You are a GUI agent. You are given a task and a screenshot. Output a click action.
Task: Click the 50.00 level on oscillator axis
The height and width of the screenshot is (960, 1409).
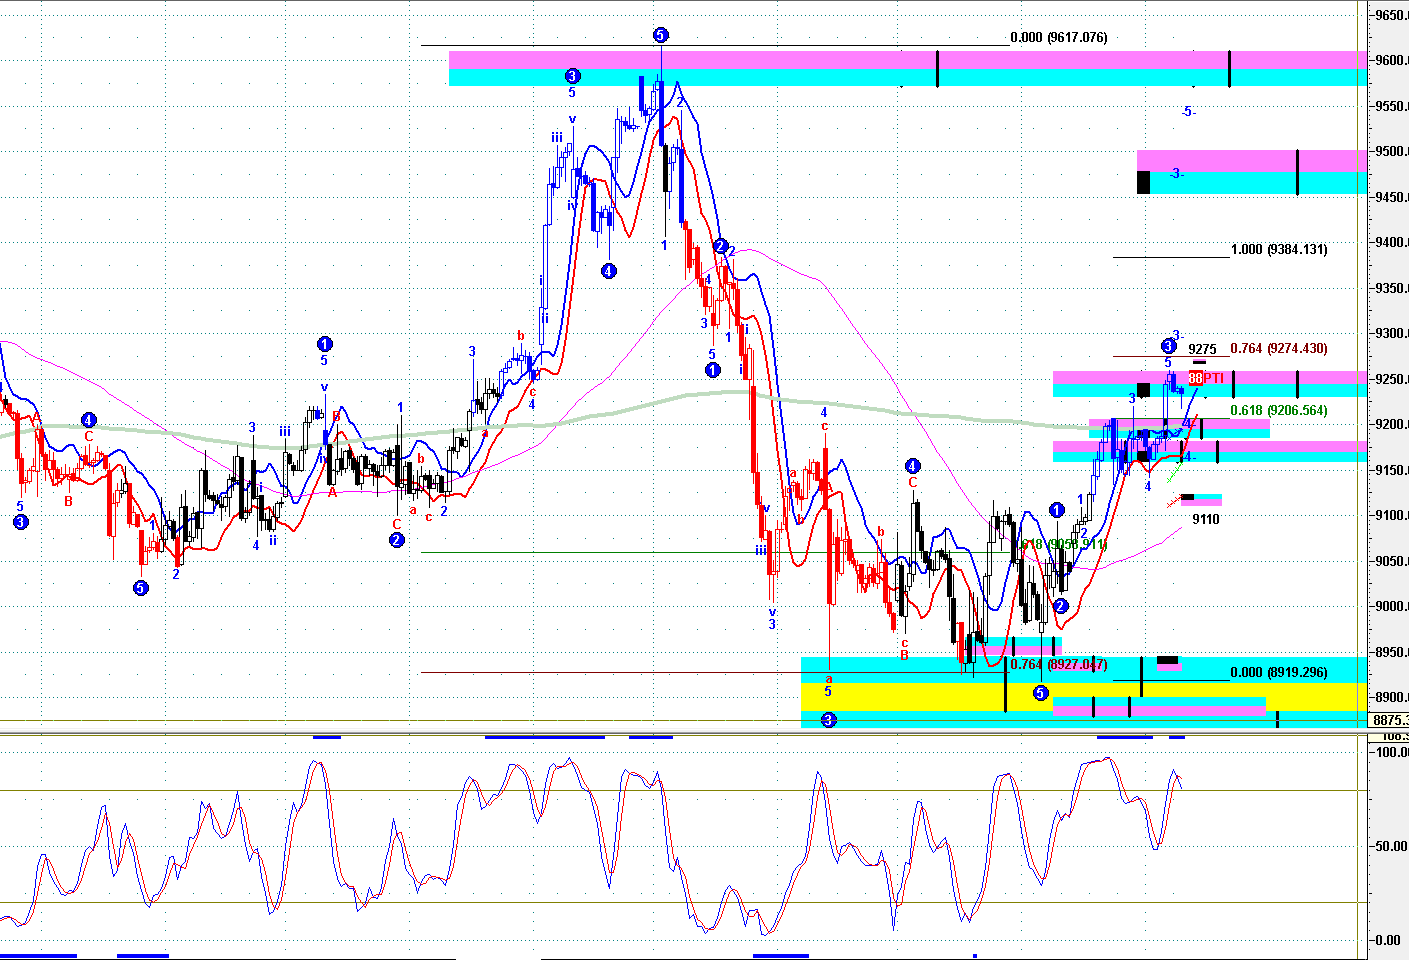[x=1391, y=846]
